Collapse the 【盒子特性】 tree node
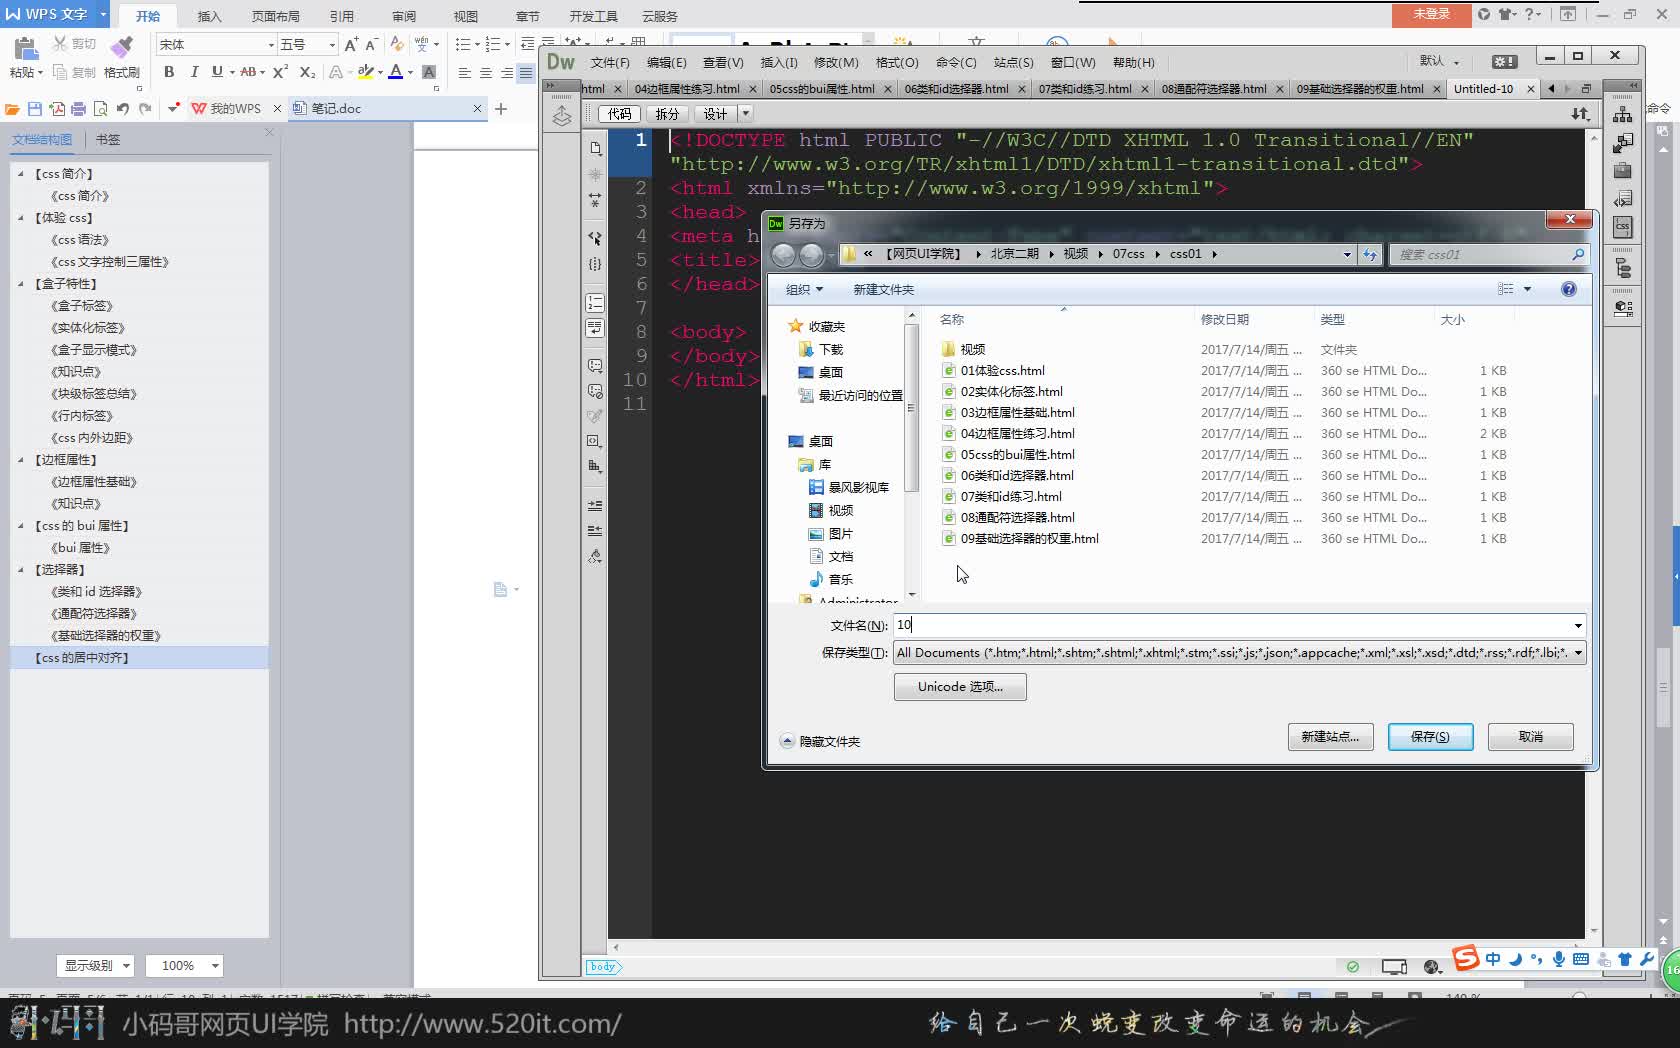 coord(20,284)
